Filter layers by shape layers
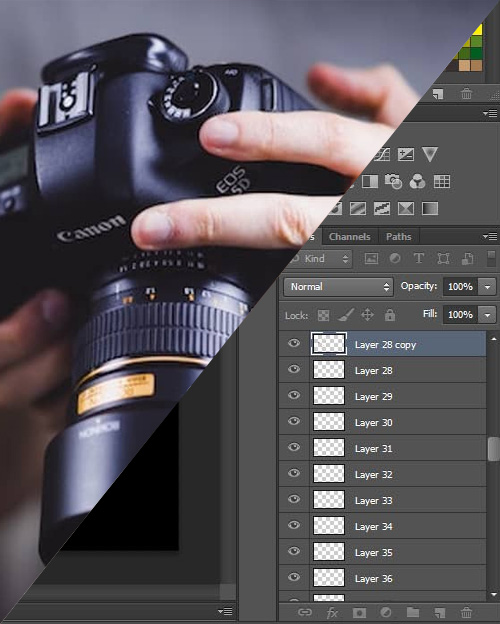500x624 pixels. pos(443,259)
